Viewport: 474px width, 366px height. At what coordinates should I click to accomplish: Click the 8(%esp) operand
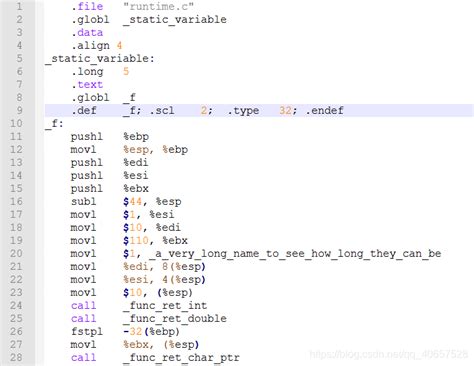184,266
